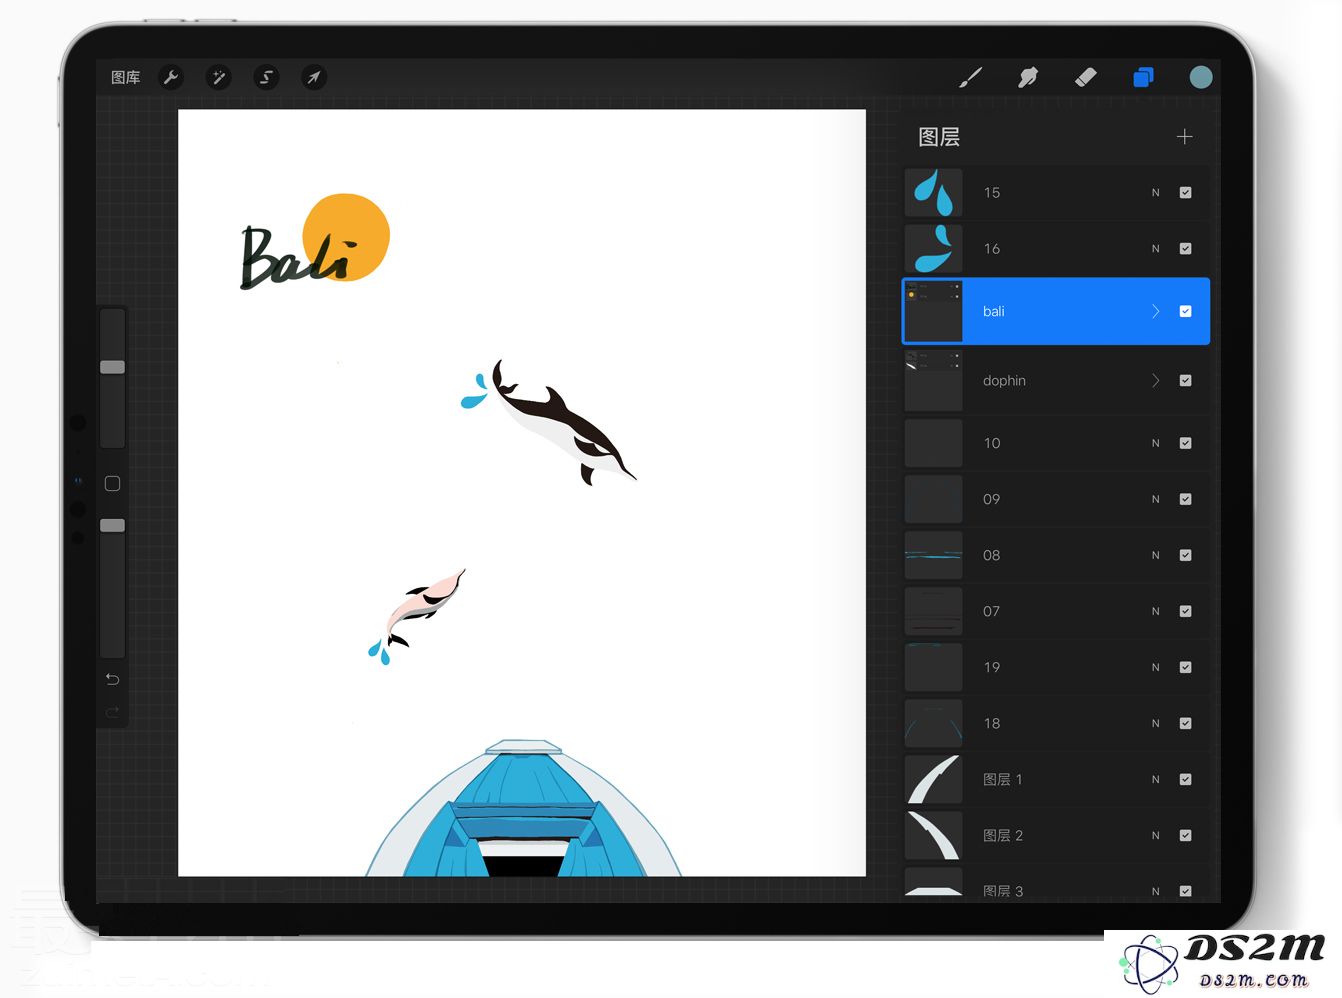Hide layer 图层 1
The image size is (1342, 998).
click(x=1185, y=779)
